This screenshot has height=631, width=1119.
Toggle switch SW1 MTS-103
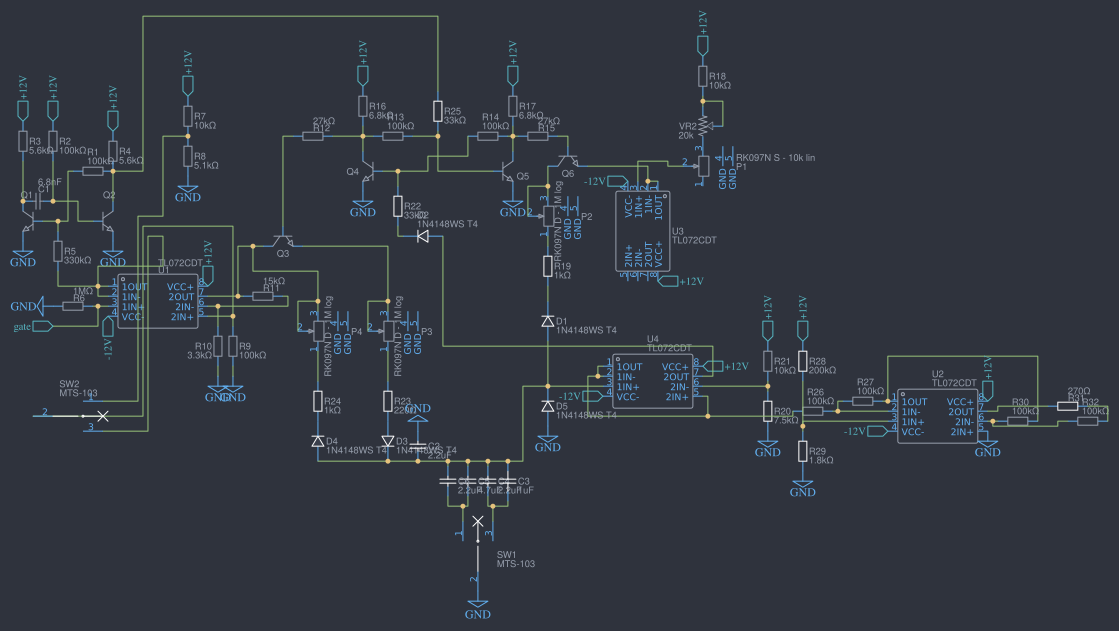478,524
